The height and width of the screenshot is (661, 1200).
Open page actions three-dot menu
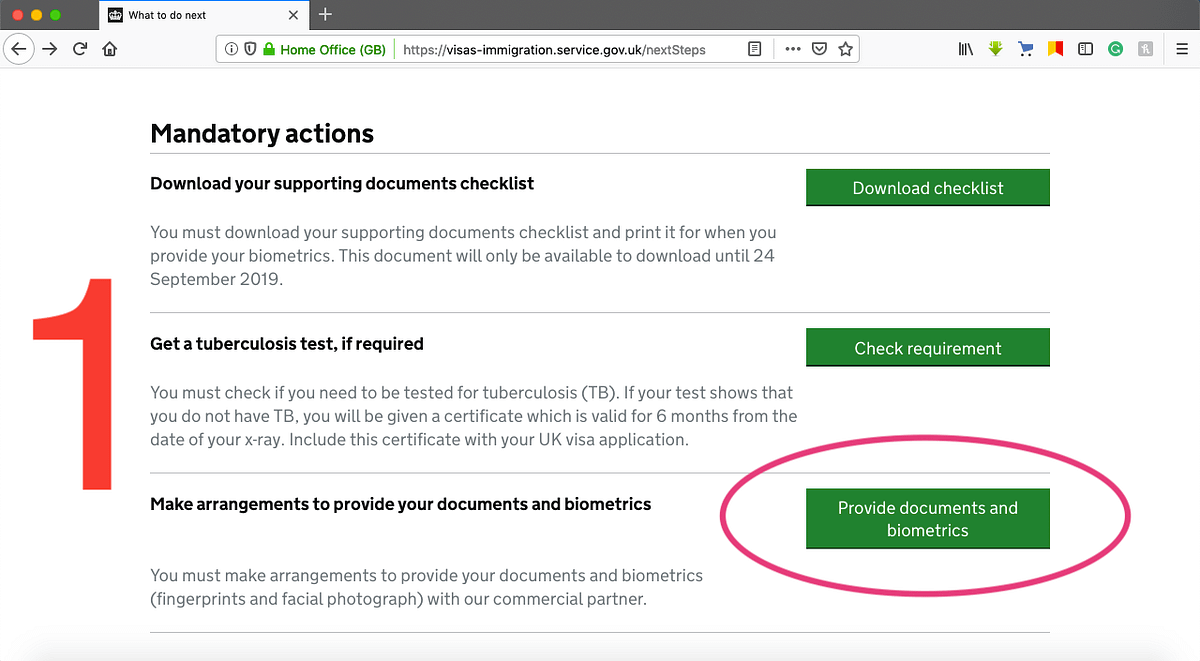click(x=793, y=49)
